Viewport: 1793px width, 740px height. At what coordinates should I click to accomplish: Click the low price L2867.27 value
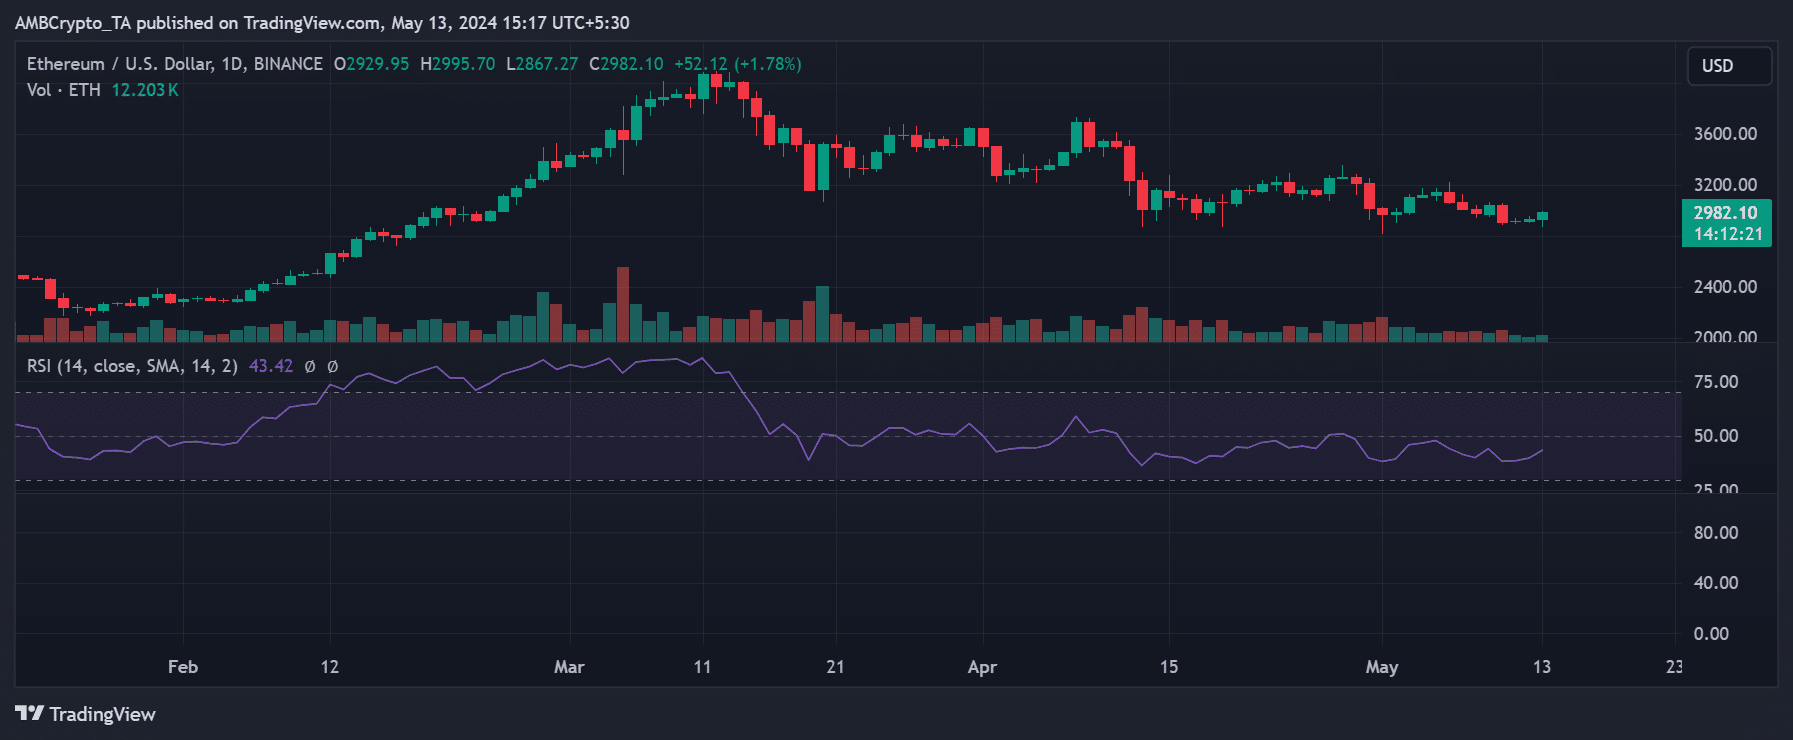pyautogui.click(x=542, y=64)
